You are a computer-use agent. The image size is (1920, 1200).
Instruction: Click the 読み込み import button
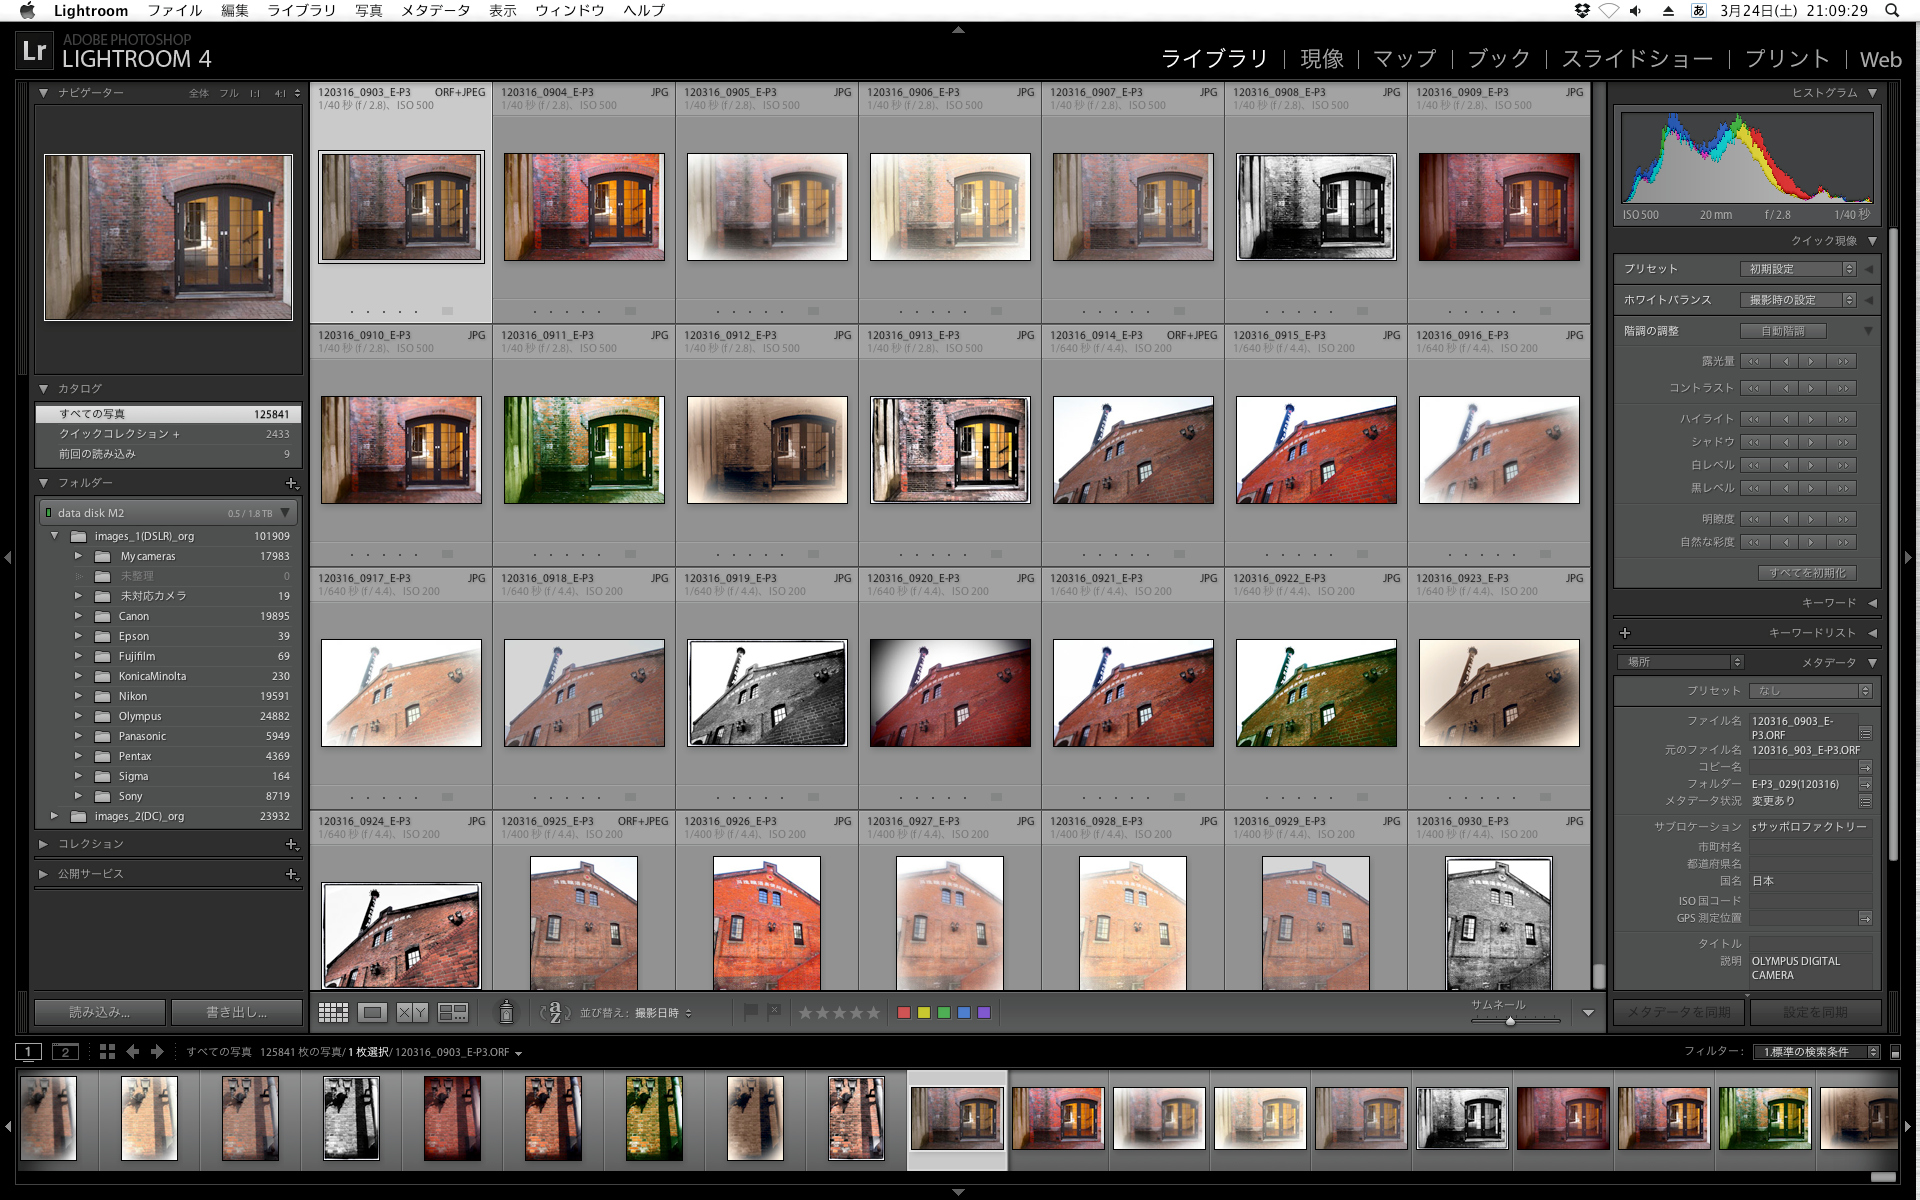click(x=99, y=1012)
